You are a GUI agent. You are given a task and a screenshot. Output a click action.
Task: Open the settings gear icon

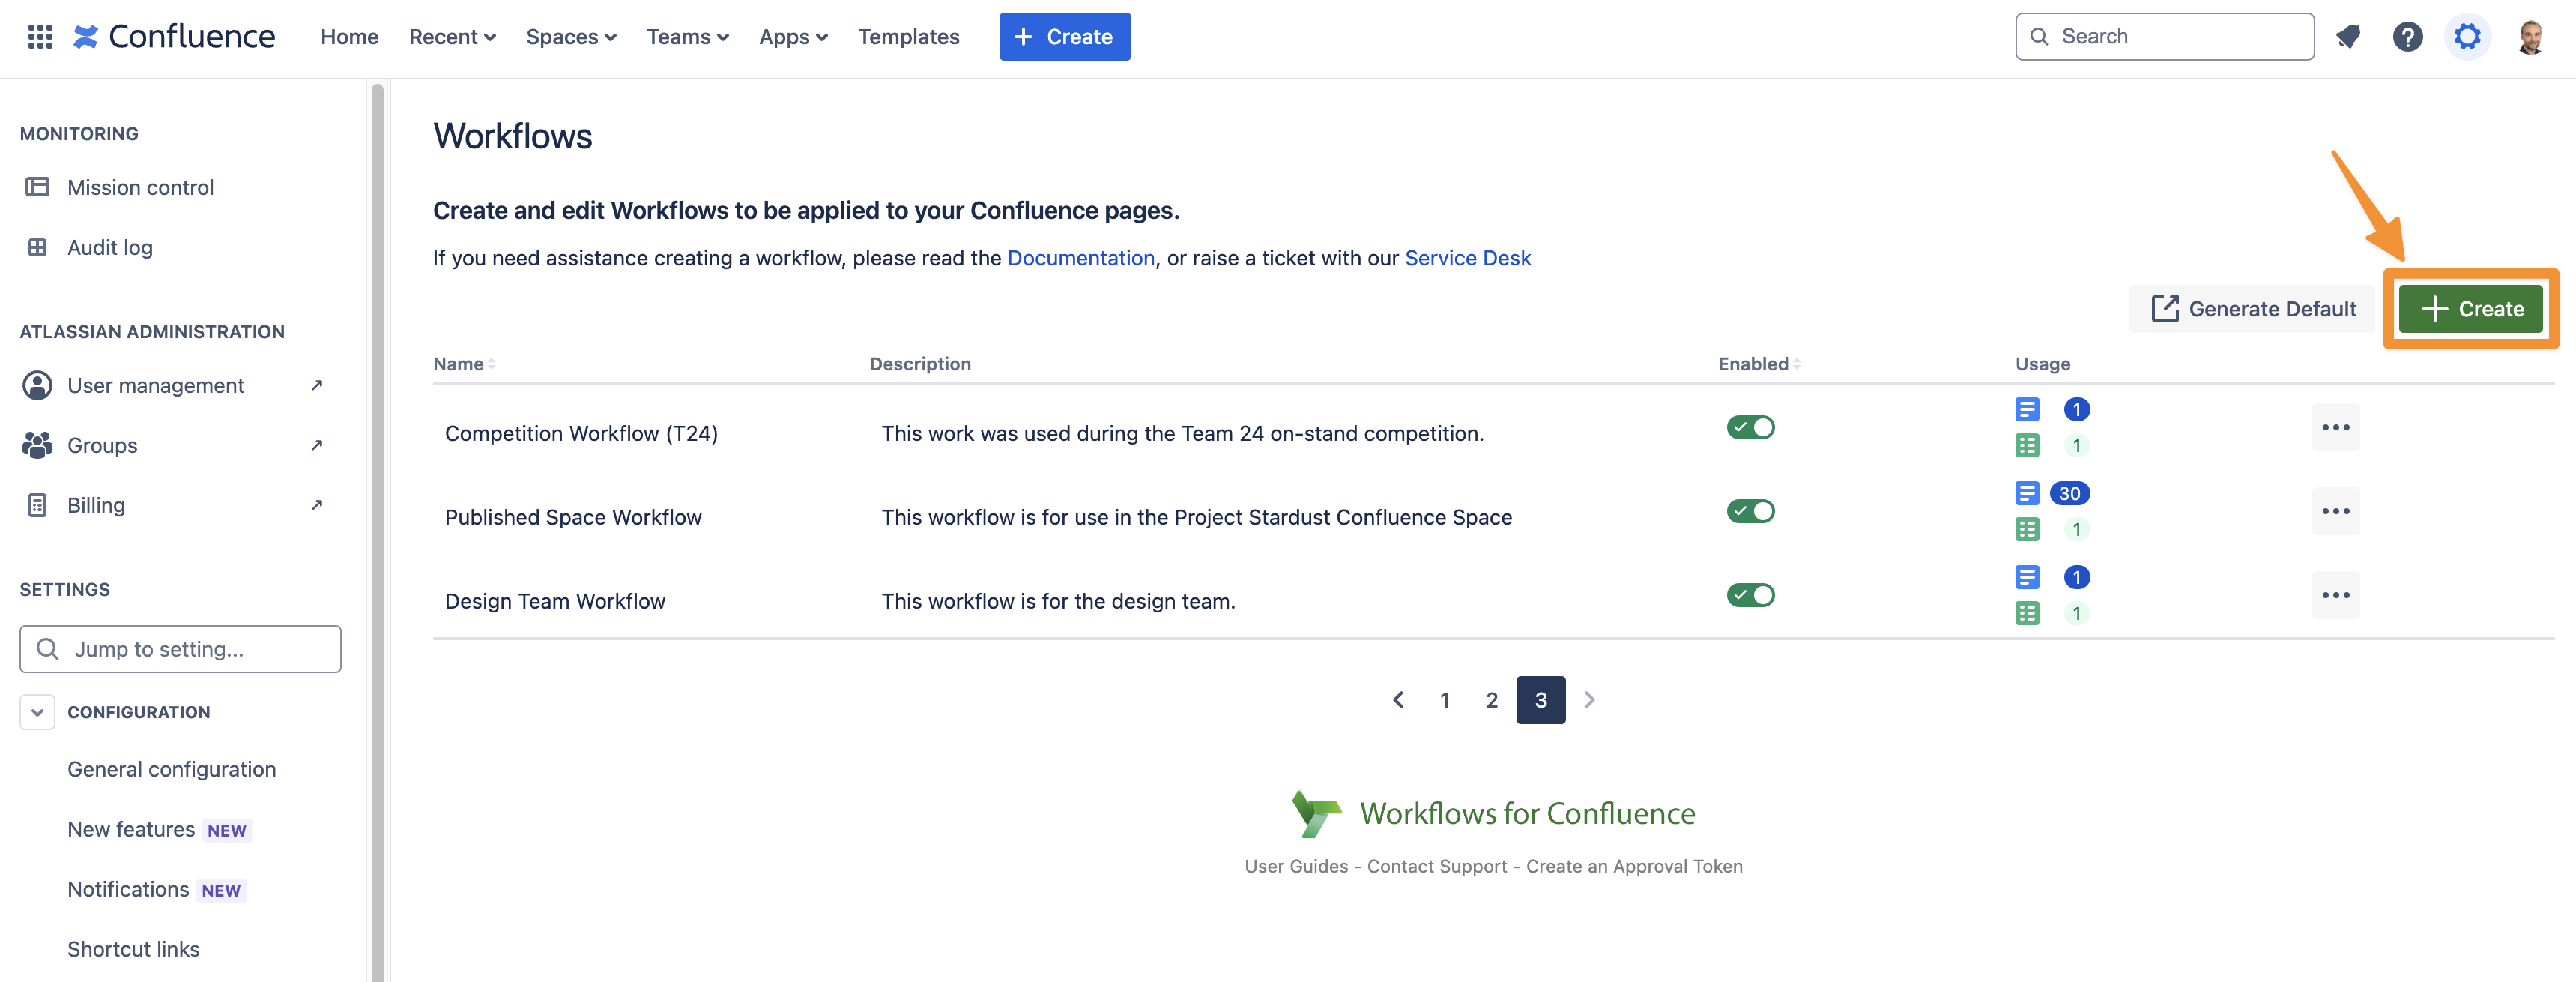coord(2468,36)
